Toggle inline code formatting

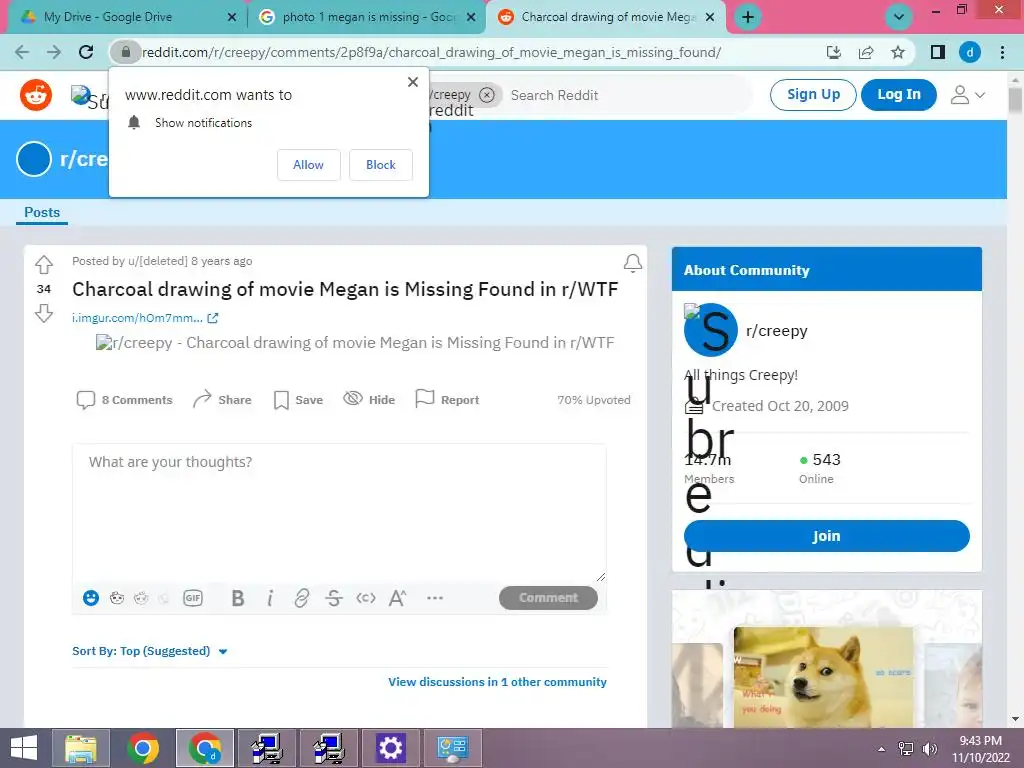366,598
